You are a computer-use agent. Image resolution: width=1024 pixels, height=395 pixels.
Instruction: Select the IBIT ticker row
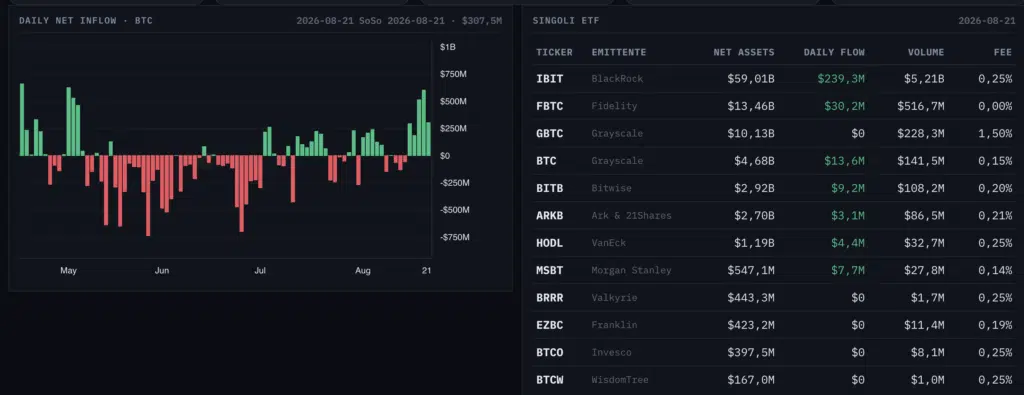775,78
